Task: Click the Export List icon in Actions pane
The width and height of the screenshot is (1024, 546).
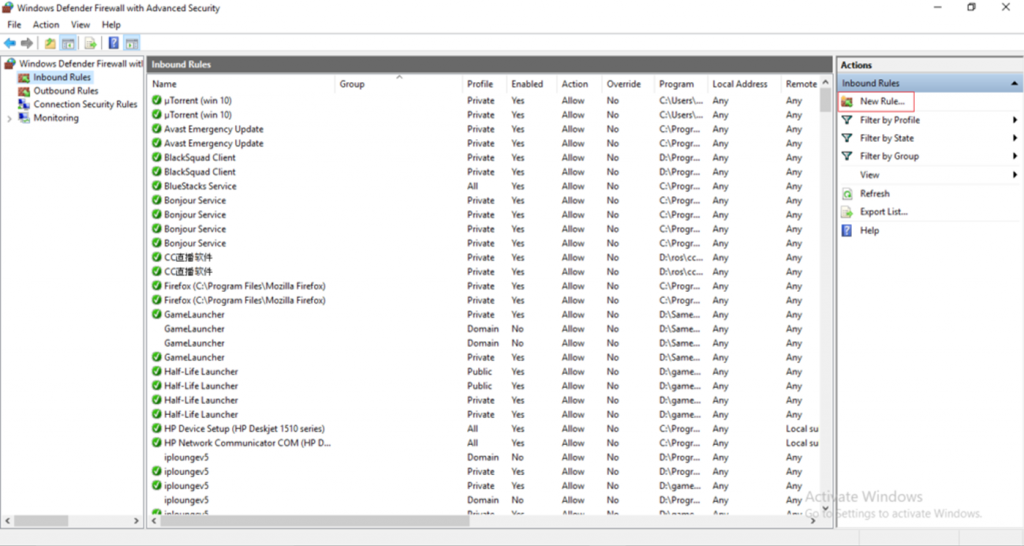Action: (x=847, y=212)
